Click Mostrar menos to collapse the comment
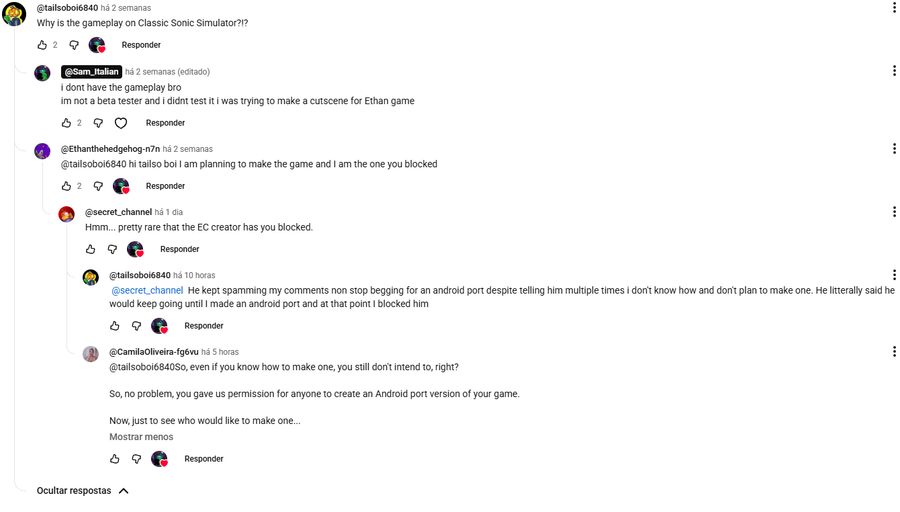Viewport: 900px width, 512px height. 141,437
